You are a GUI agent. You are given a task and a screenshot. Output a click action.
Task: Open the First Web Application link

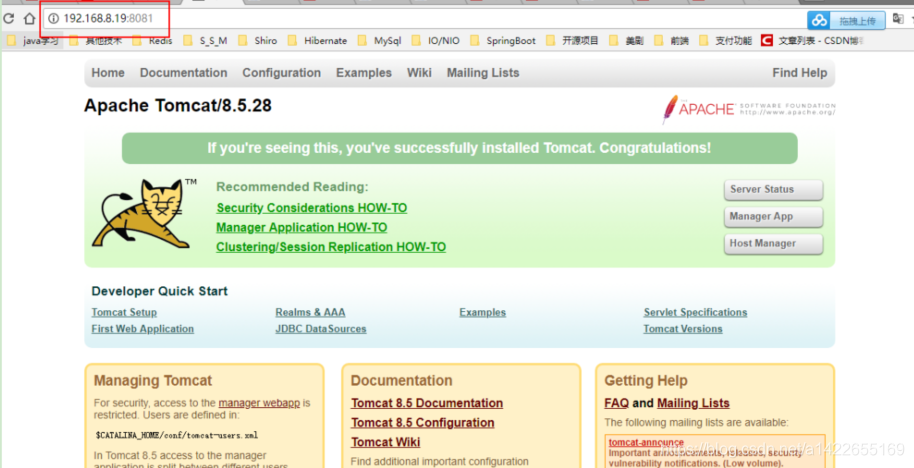coord(143,329)
